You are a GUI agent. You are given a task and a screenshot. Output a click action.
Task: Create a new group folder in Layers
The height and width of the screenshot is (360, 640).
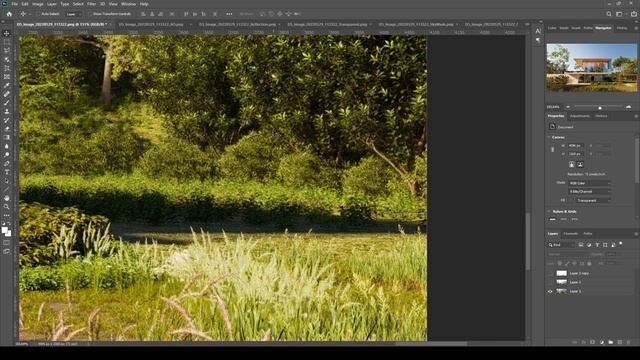click(611, 342)
